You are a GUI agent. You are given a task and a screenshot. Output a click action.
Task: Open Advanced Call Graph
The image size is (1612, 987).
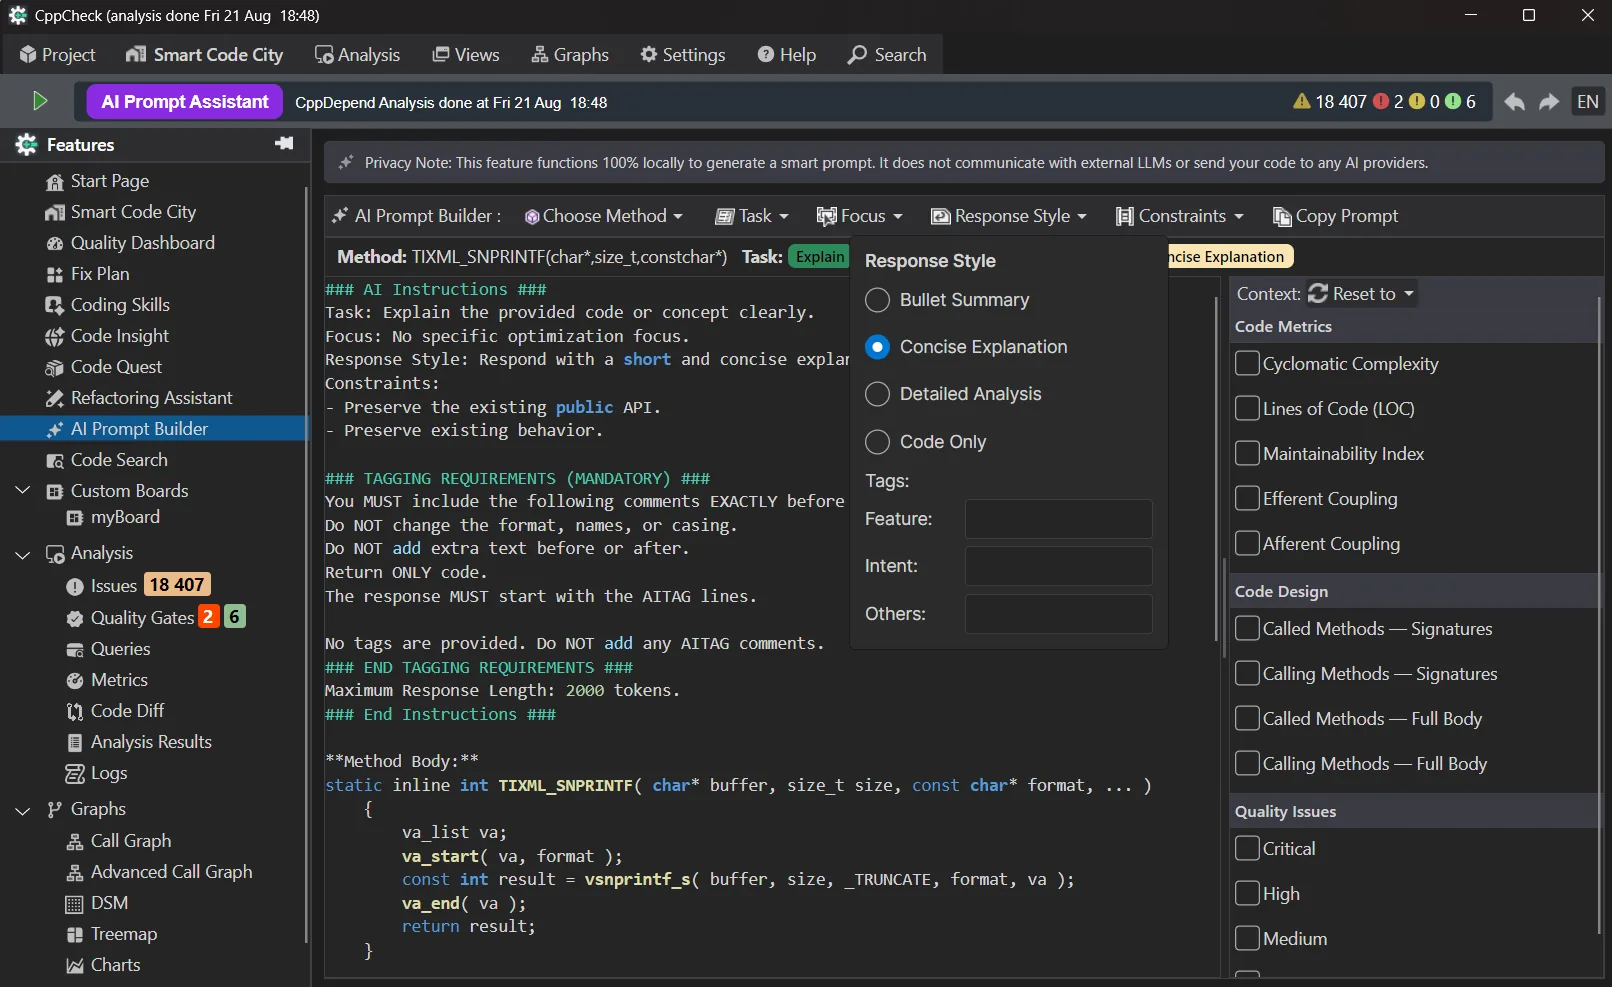[x=159, y=872]
